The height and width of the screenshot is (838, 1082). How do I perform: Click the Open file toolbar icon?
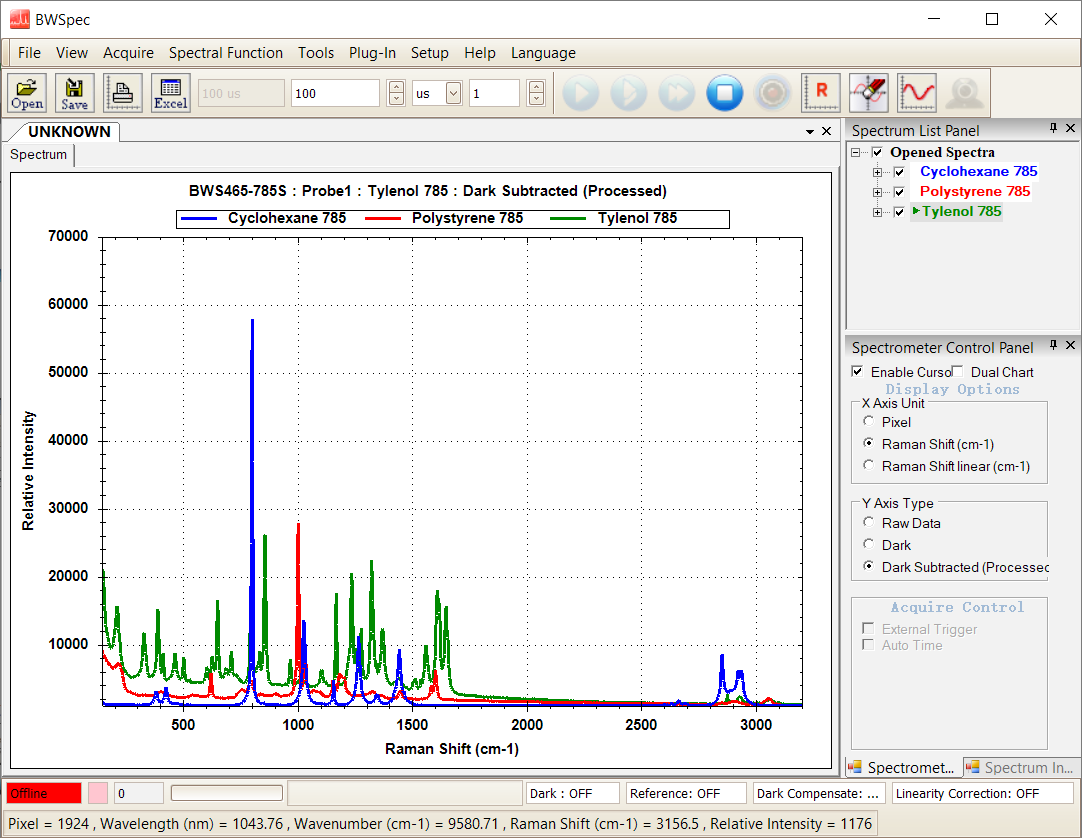pos(27,93)
